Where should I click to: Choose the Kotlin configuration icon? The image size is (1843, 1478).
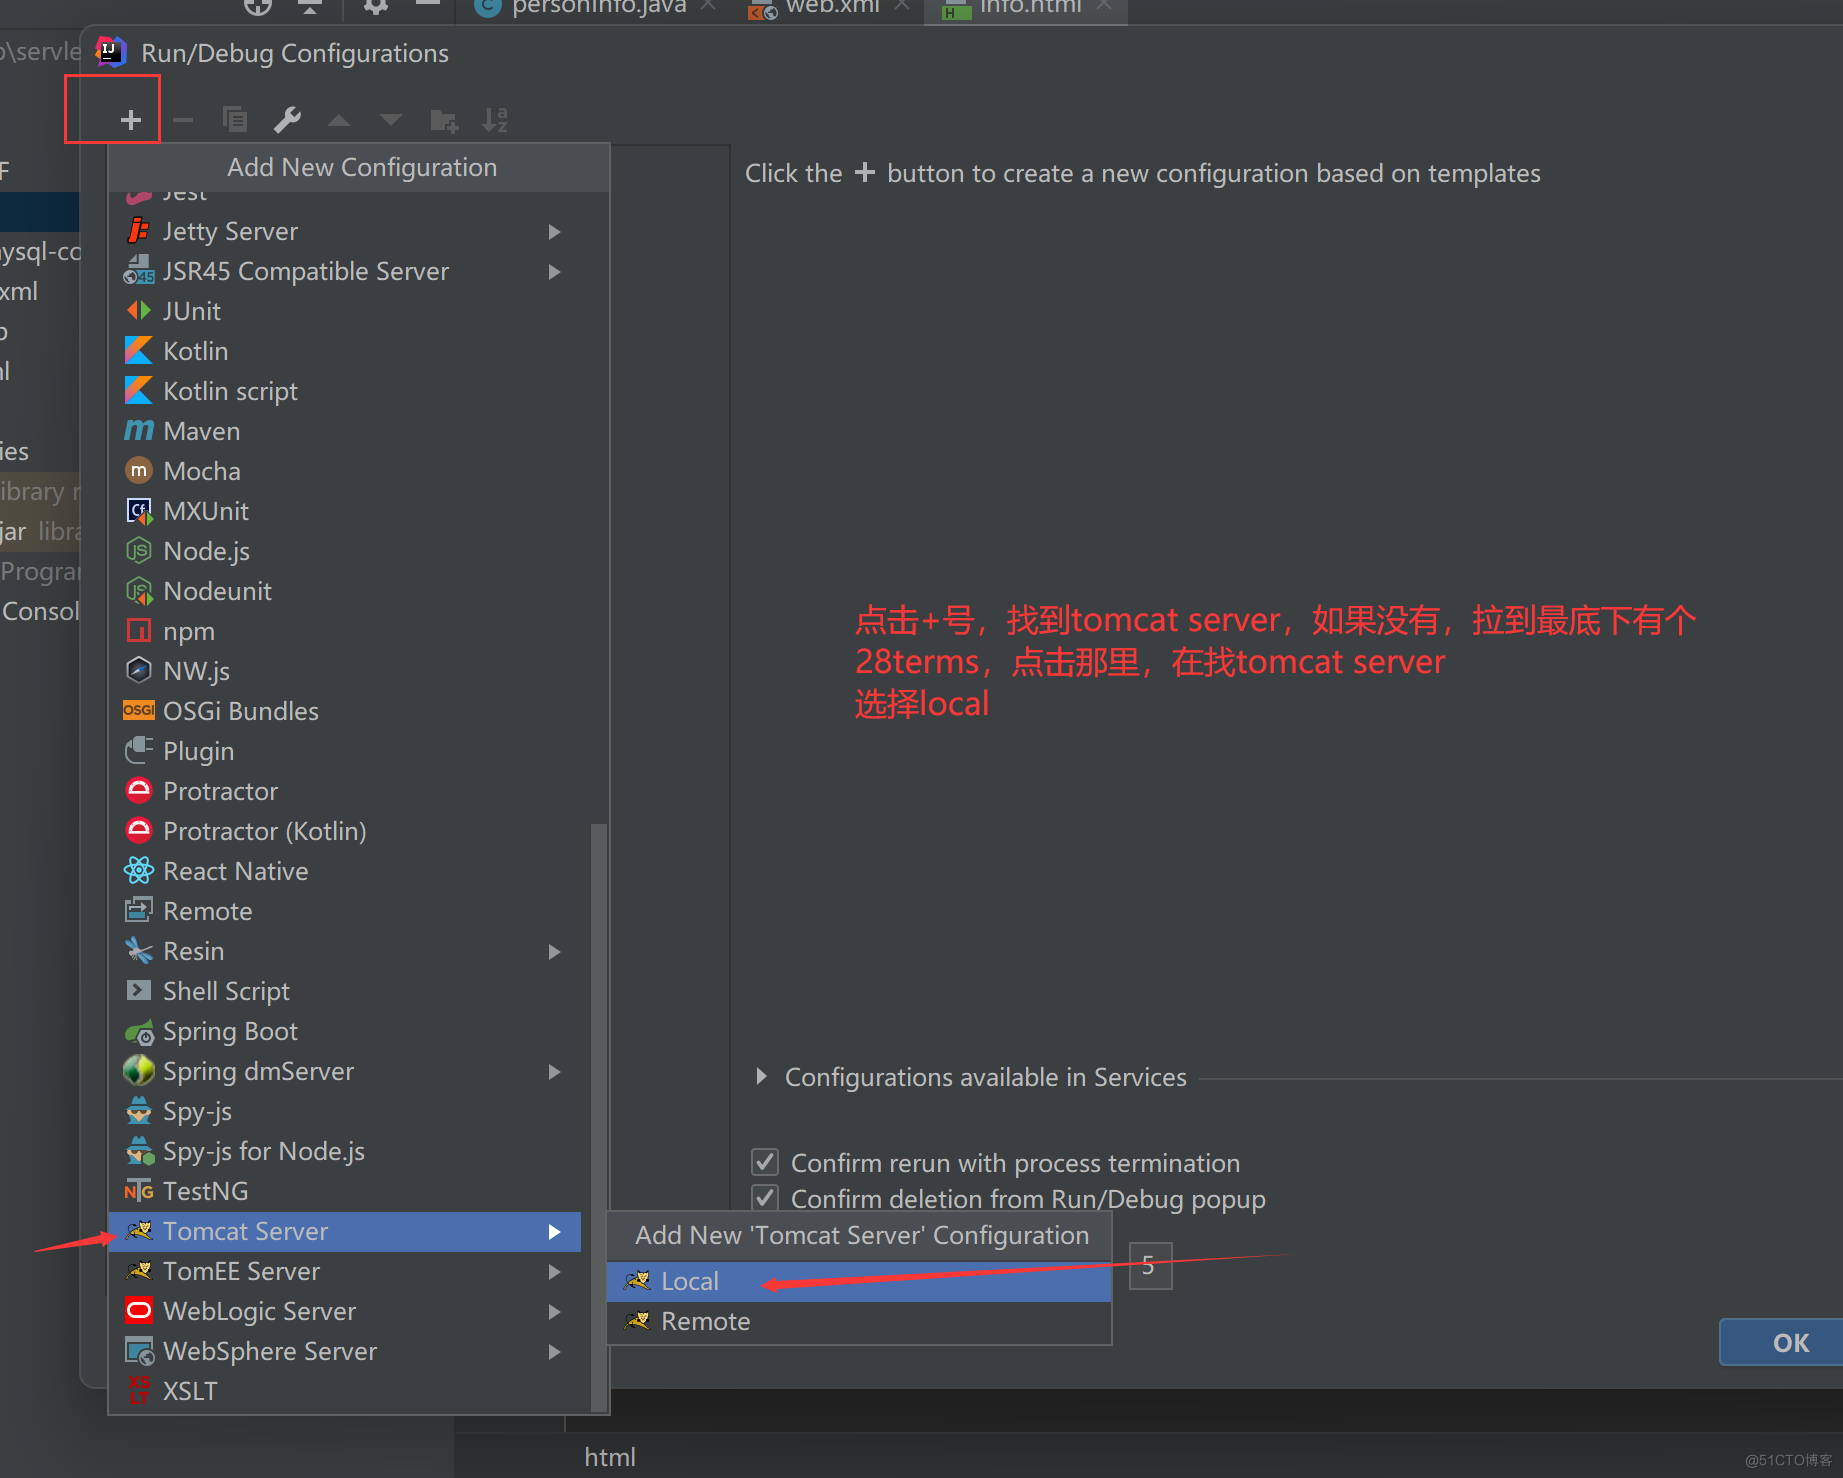[139, 351]
